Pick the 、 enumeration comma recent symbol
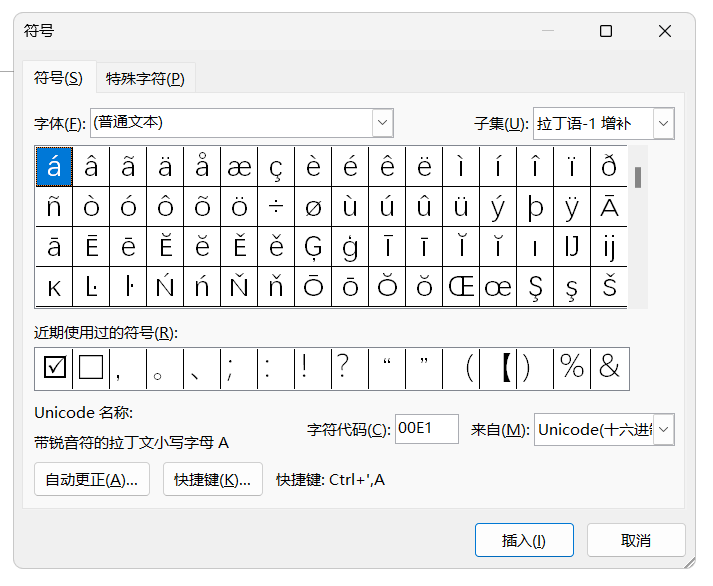 202,369
